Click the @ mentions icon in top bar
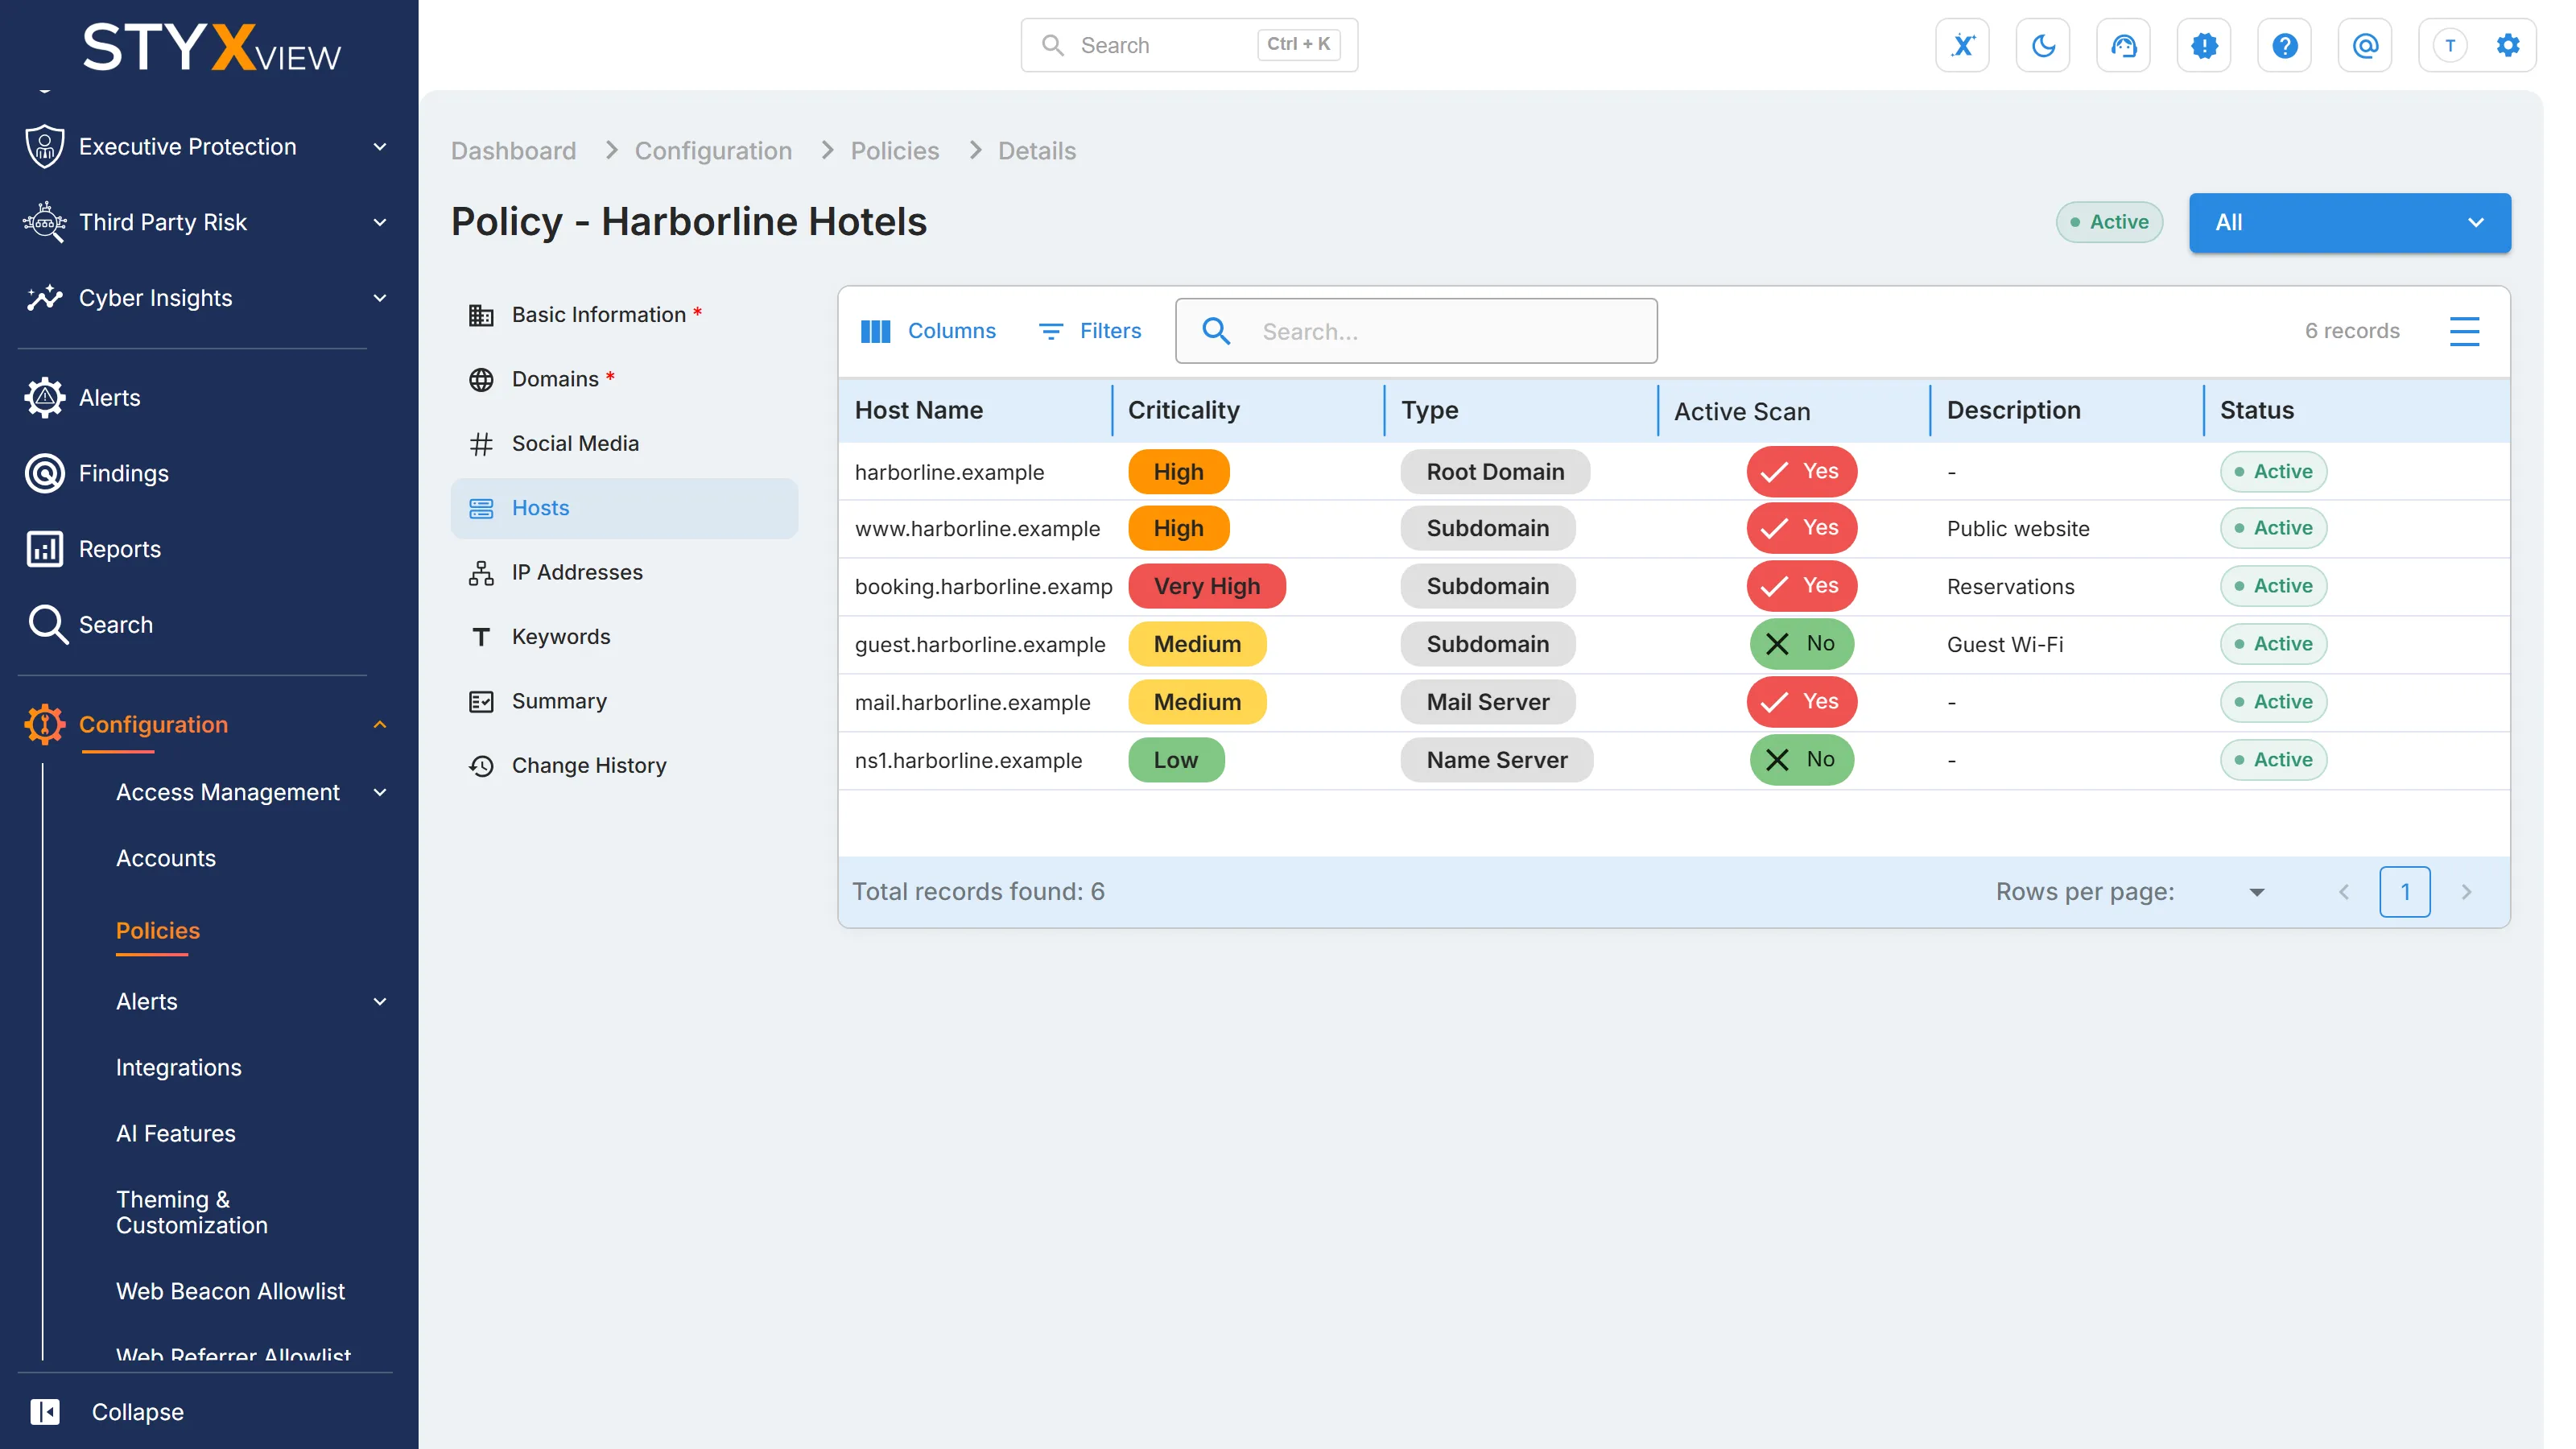The width and height of the screenshot is (2576, 1449). (x=2365, y=45)
